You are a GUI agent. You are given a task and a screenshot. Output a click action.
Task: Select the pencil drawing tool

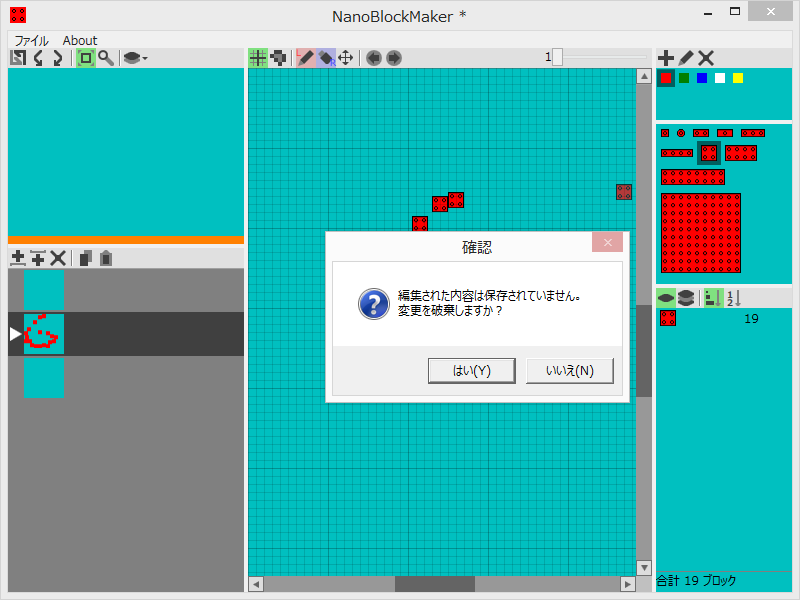(305, 57)
